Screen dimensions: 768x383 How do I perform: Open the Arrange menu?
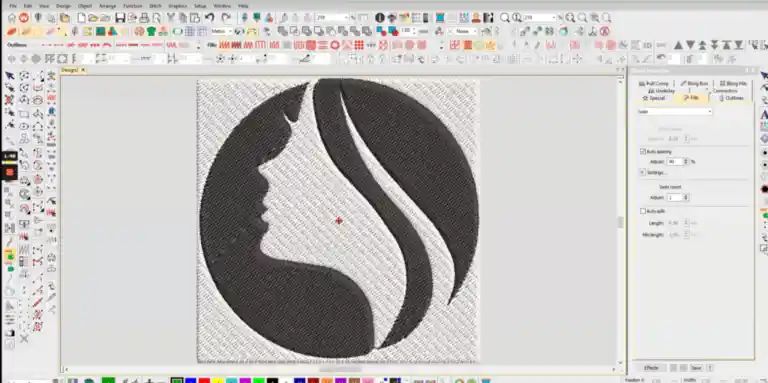pos(107,6)
